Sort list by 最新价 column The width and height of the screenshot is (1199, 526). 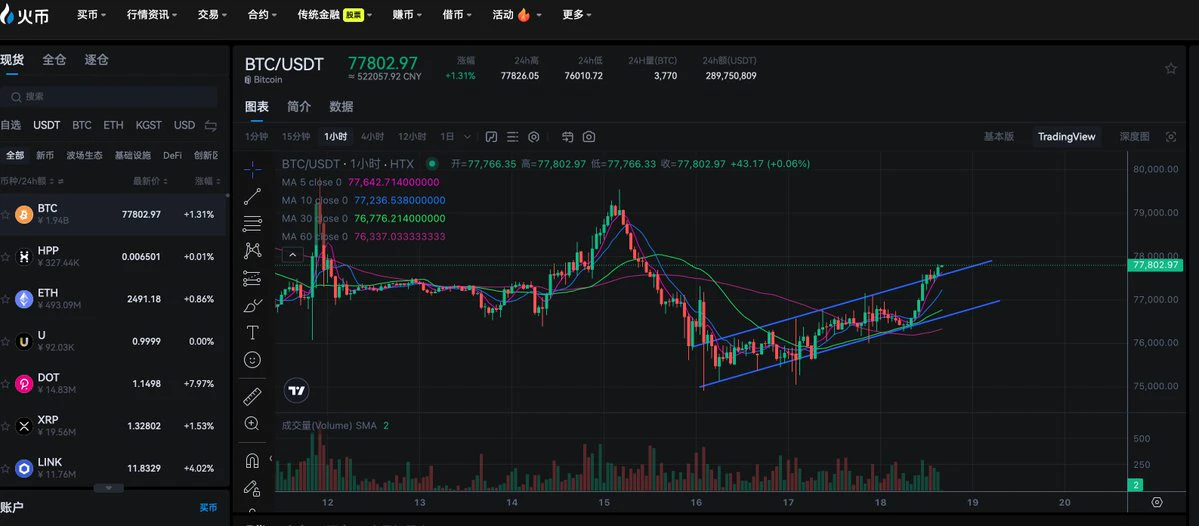point(150,182)
